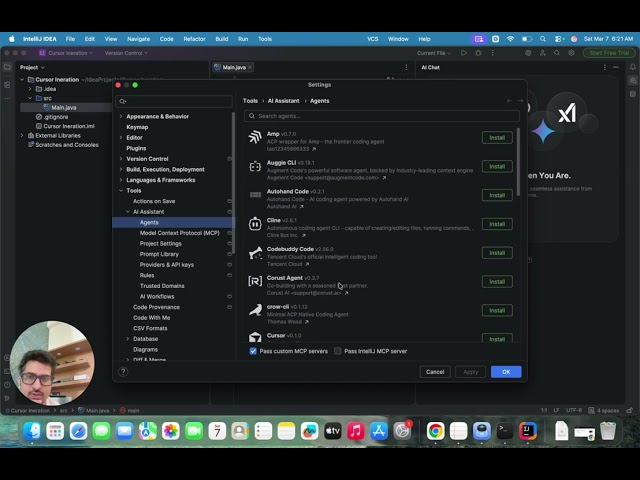
Task: Open the Terminal icon in the Dock
Action: [x=504, y=431]
